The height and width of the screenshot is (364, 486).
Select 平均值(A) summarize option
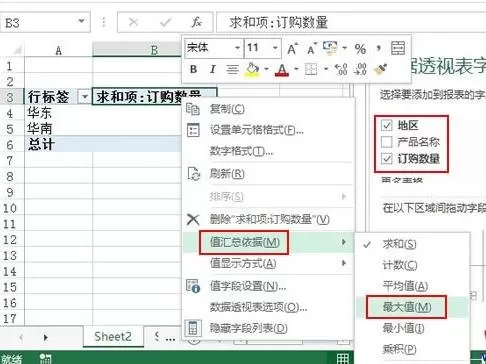pyautogui.click(x=412, y=286)
